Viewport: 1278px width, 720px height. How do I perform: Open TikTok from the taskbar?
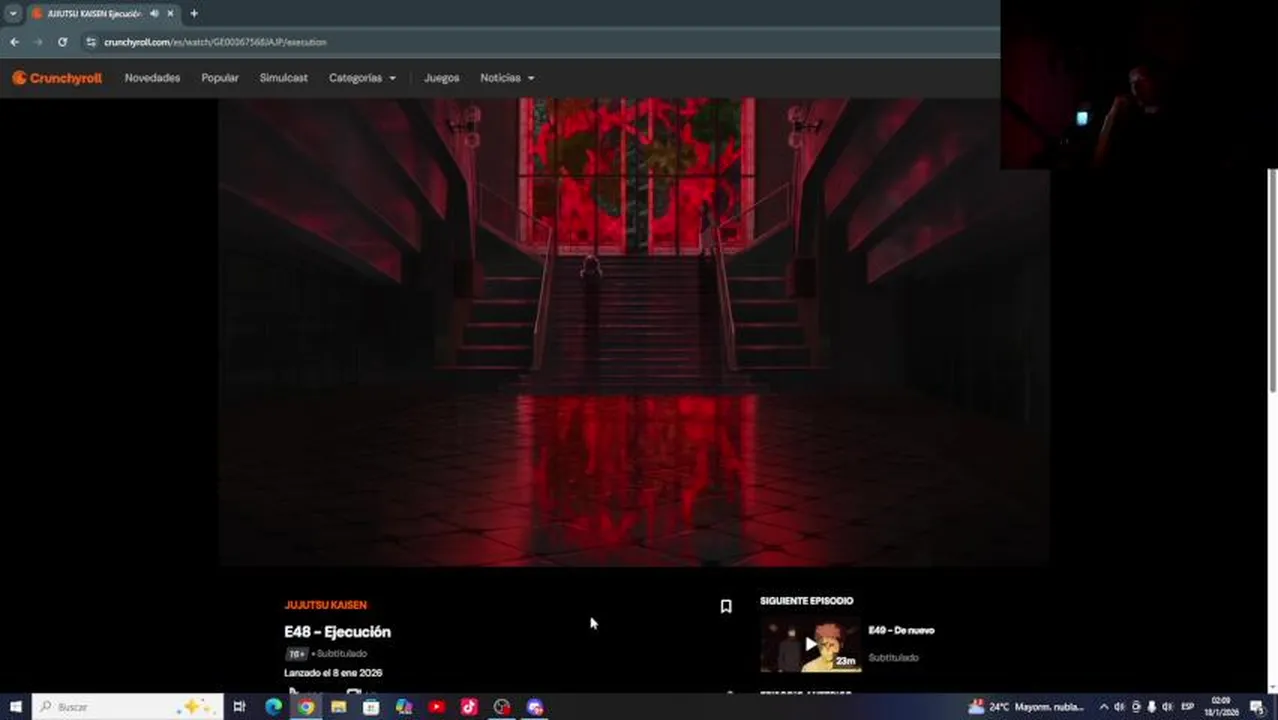[469, 707]
